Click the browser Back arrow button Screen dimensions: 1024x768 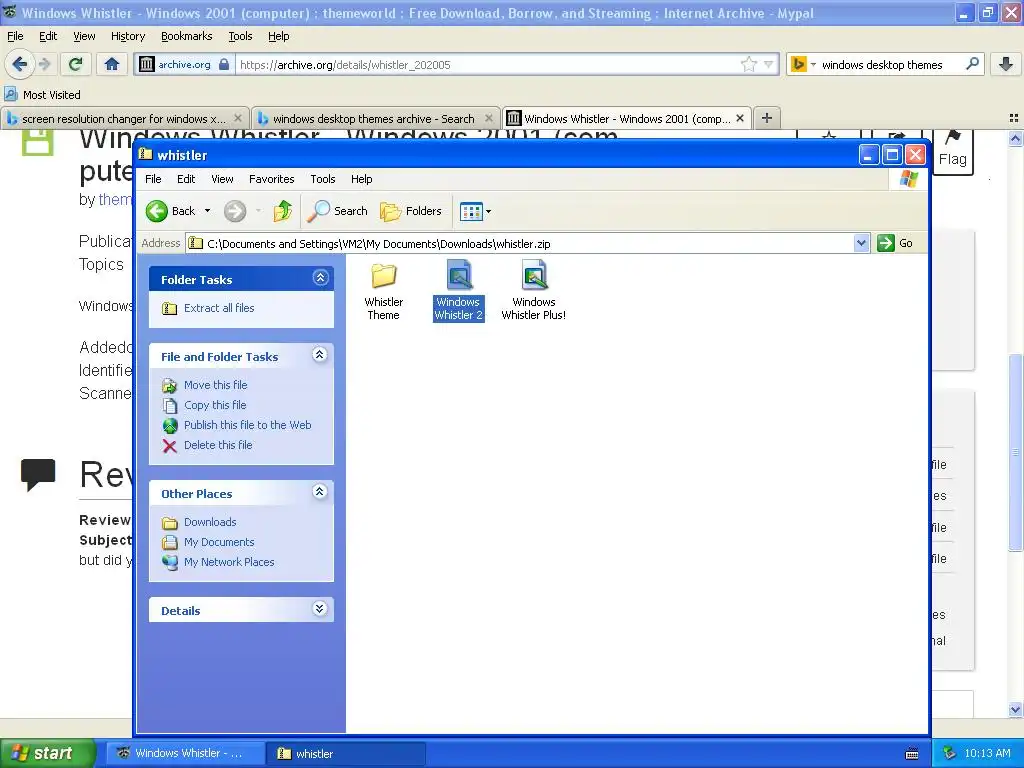pyautogui.click(x=20, y=64)
